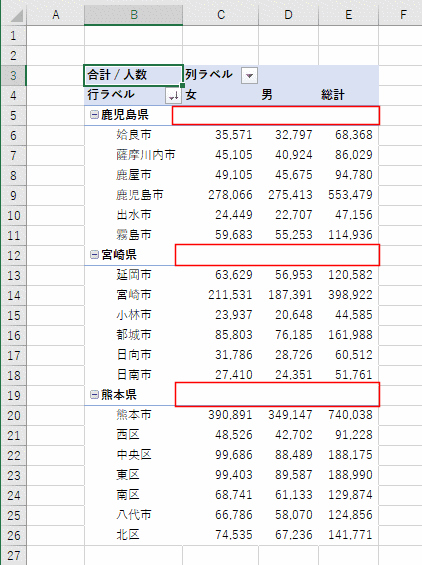Image resolution: width=422 pixels, height=565 pixels.
Task: Click the select-all corner triangle
Action: pyautogui.click(x=15, y=15)
